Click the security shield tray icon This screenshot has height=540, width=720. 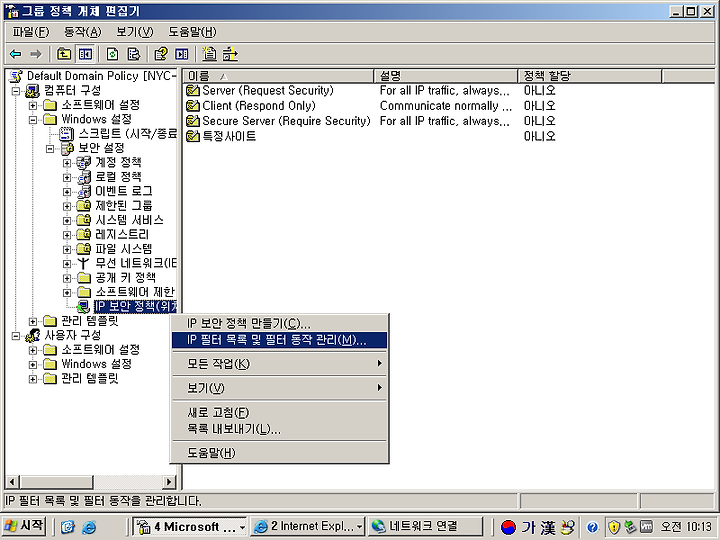pyautogui.click(x=613, y=527)
